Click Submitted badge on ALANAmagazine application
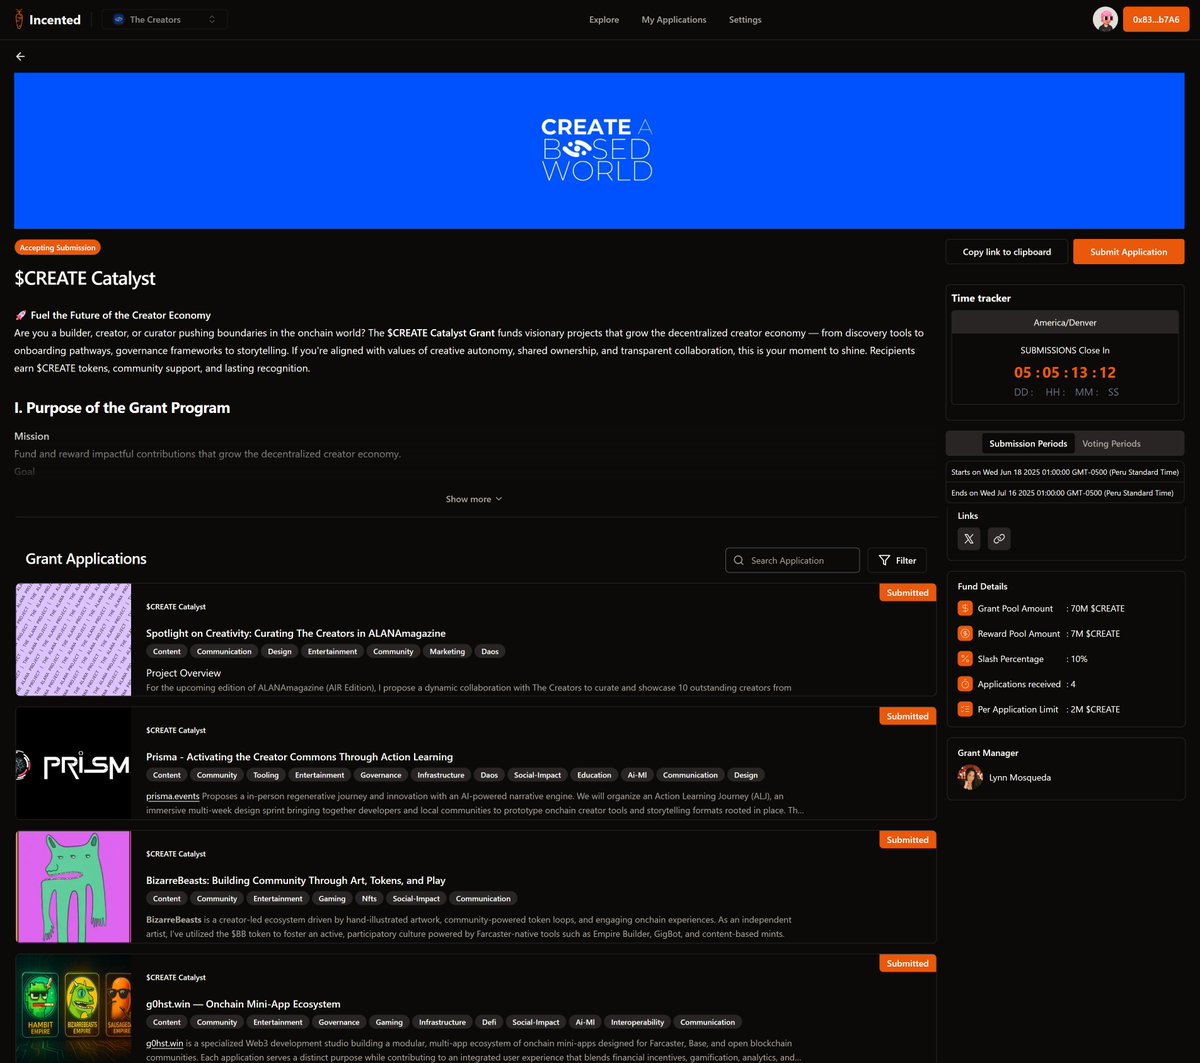The image size is (1200, 1063). click(908, 592)
